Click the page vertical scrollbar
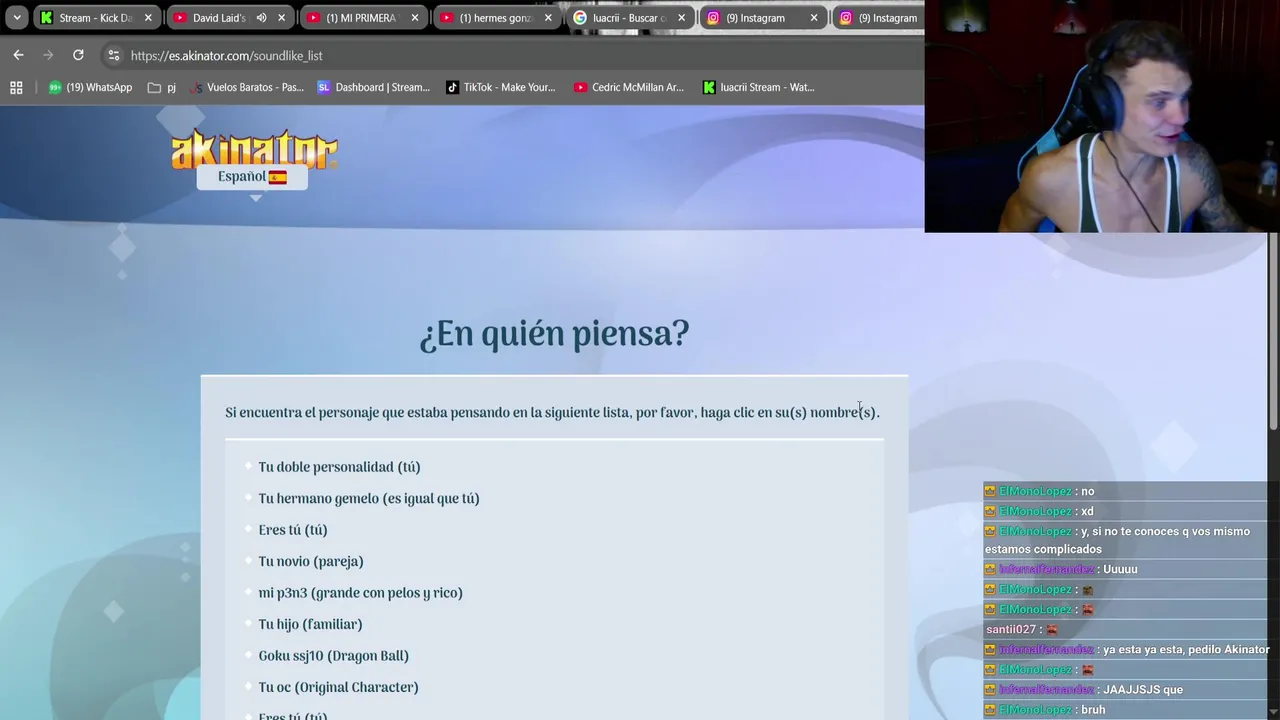This screenshot has width=1280, height=720. 1273,333
